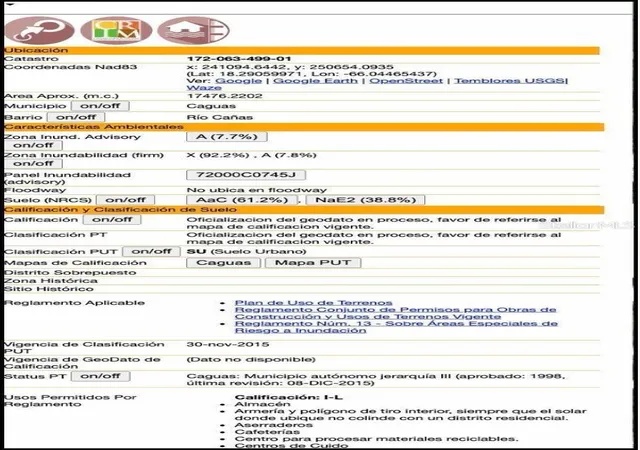This screenshot has width=640, height=450.
Task: Toggle Clasificación PUT on/off
Action: pos(151,251)
